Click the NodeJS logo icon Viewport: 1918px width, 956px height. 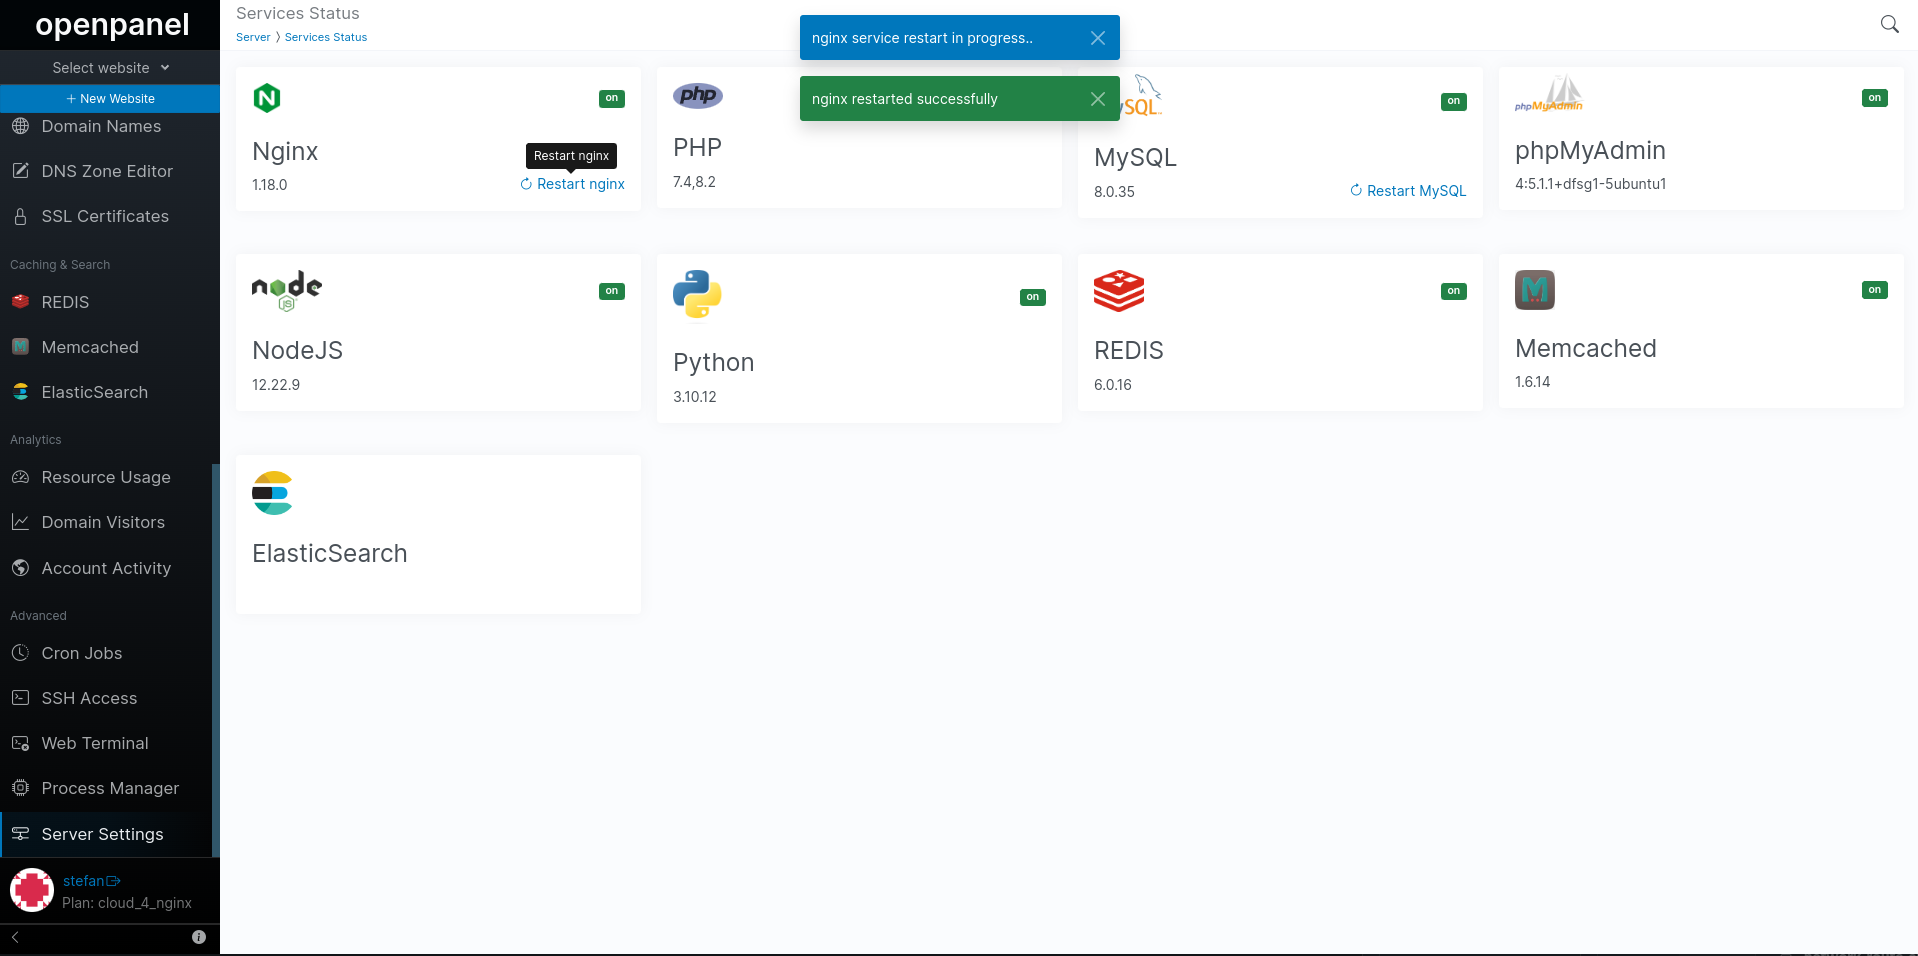point(287,291)
